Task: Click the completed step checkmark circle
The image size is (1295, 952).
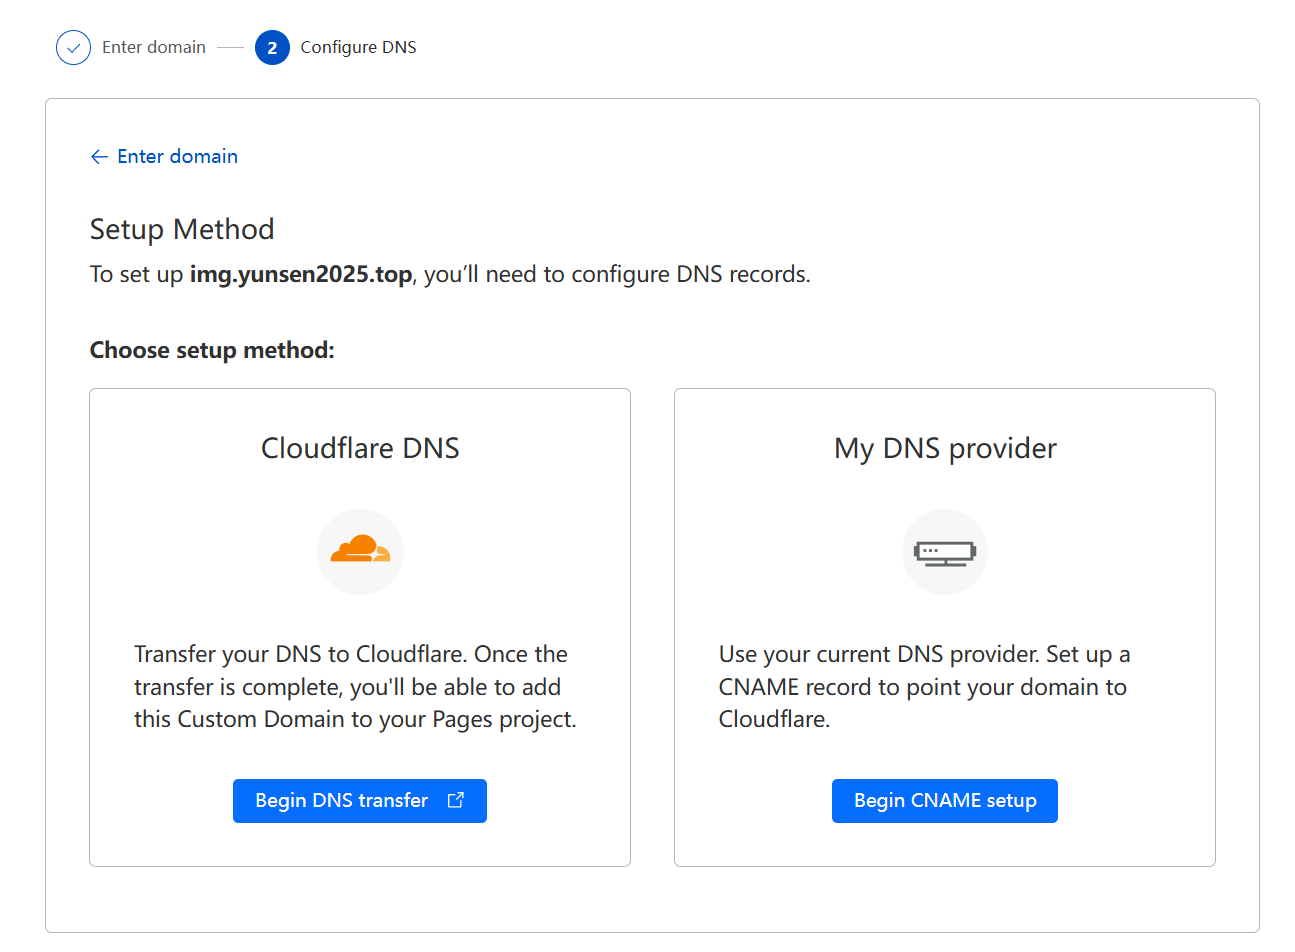Action: [73, 47]
